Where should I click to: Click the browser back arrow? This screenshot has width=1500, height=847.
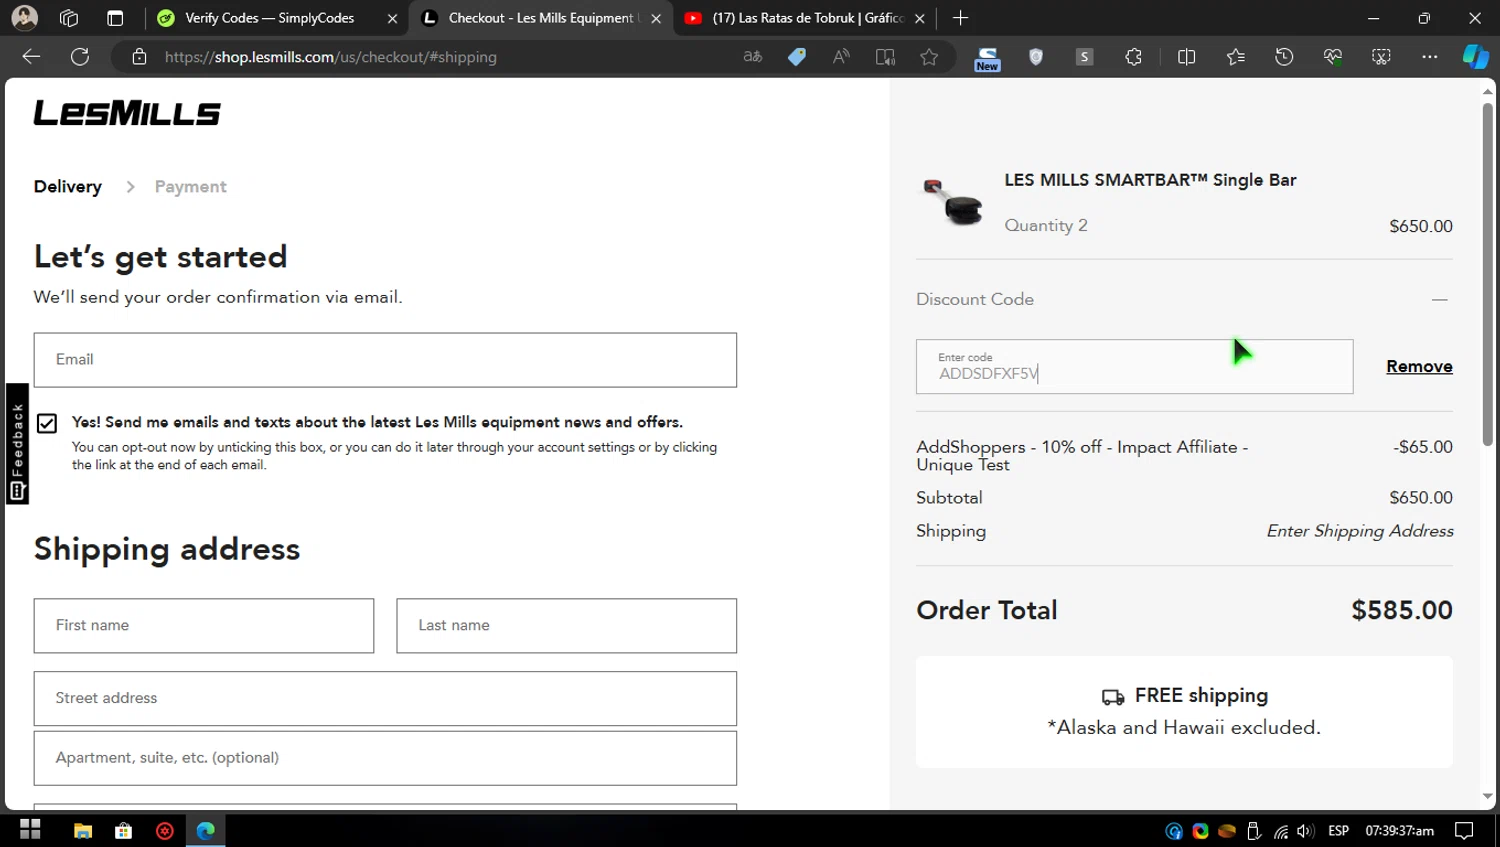coord(31,57)
